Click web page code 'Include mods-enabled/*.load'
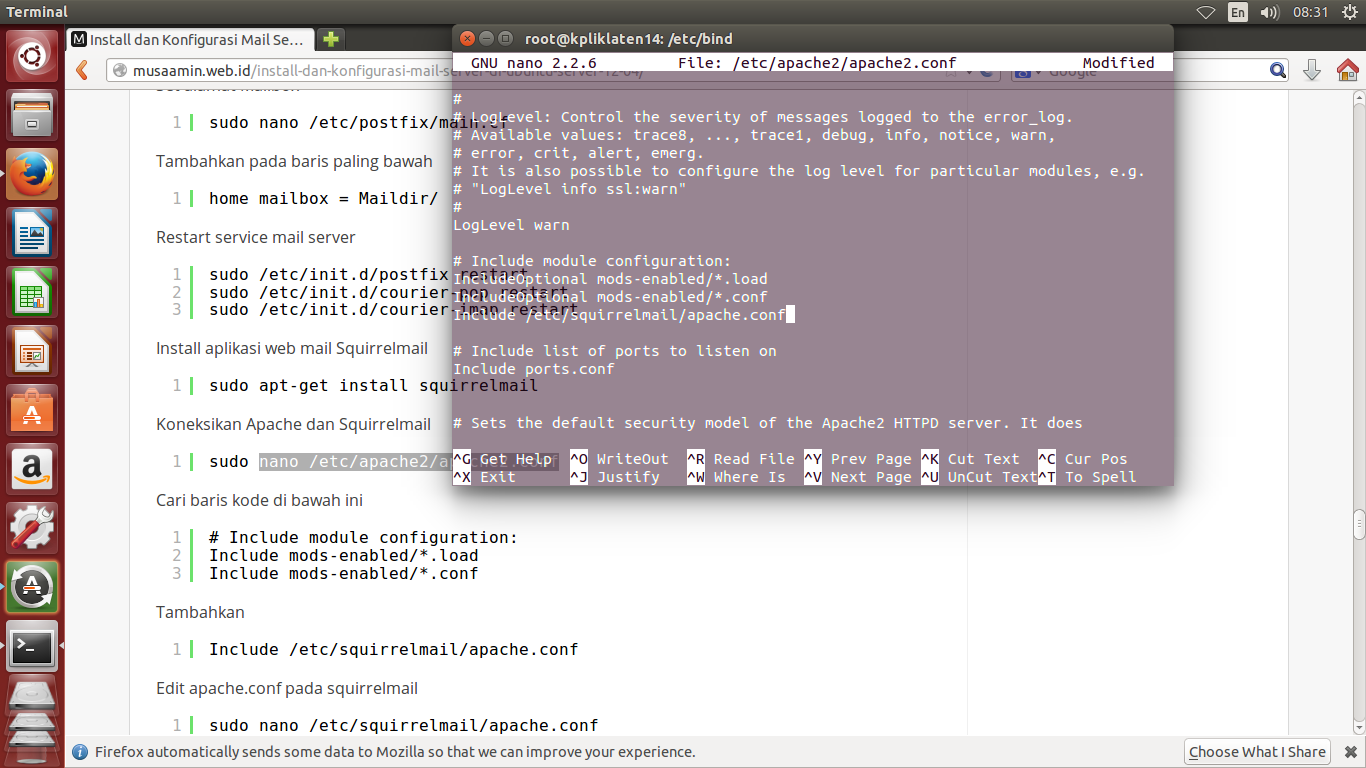The width and height of the screenshot is (1366, 768). coord(343,555)
